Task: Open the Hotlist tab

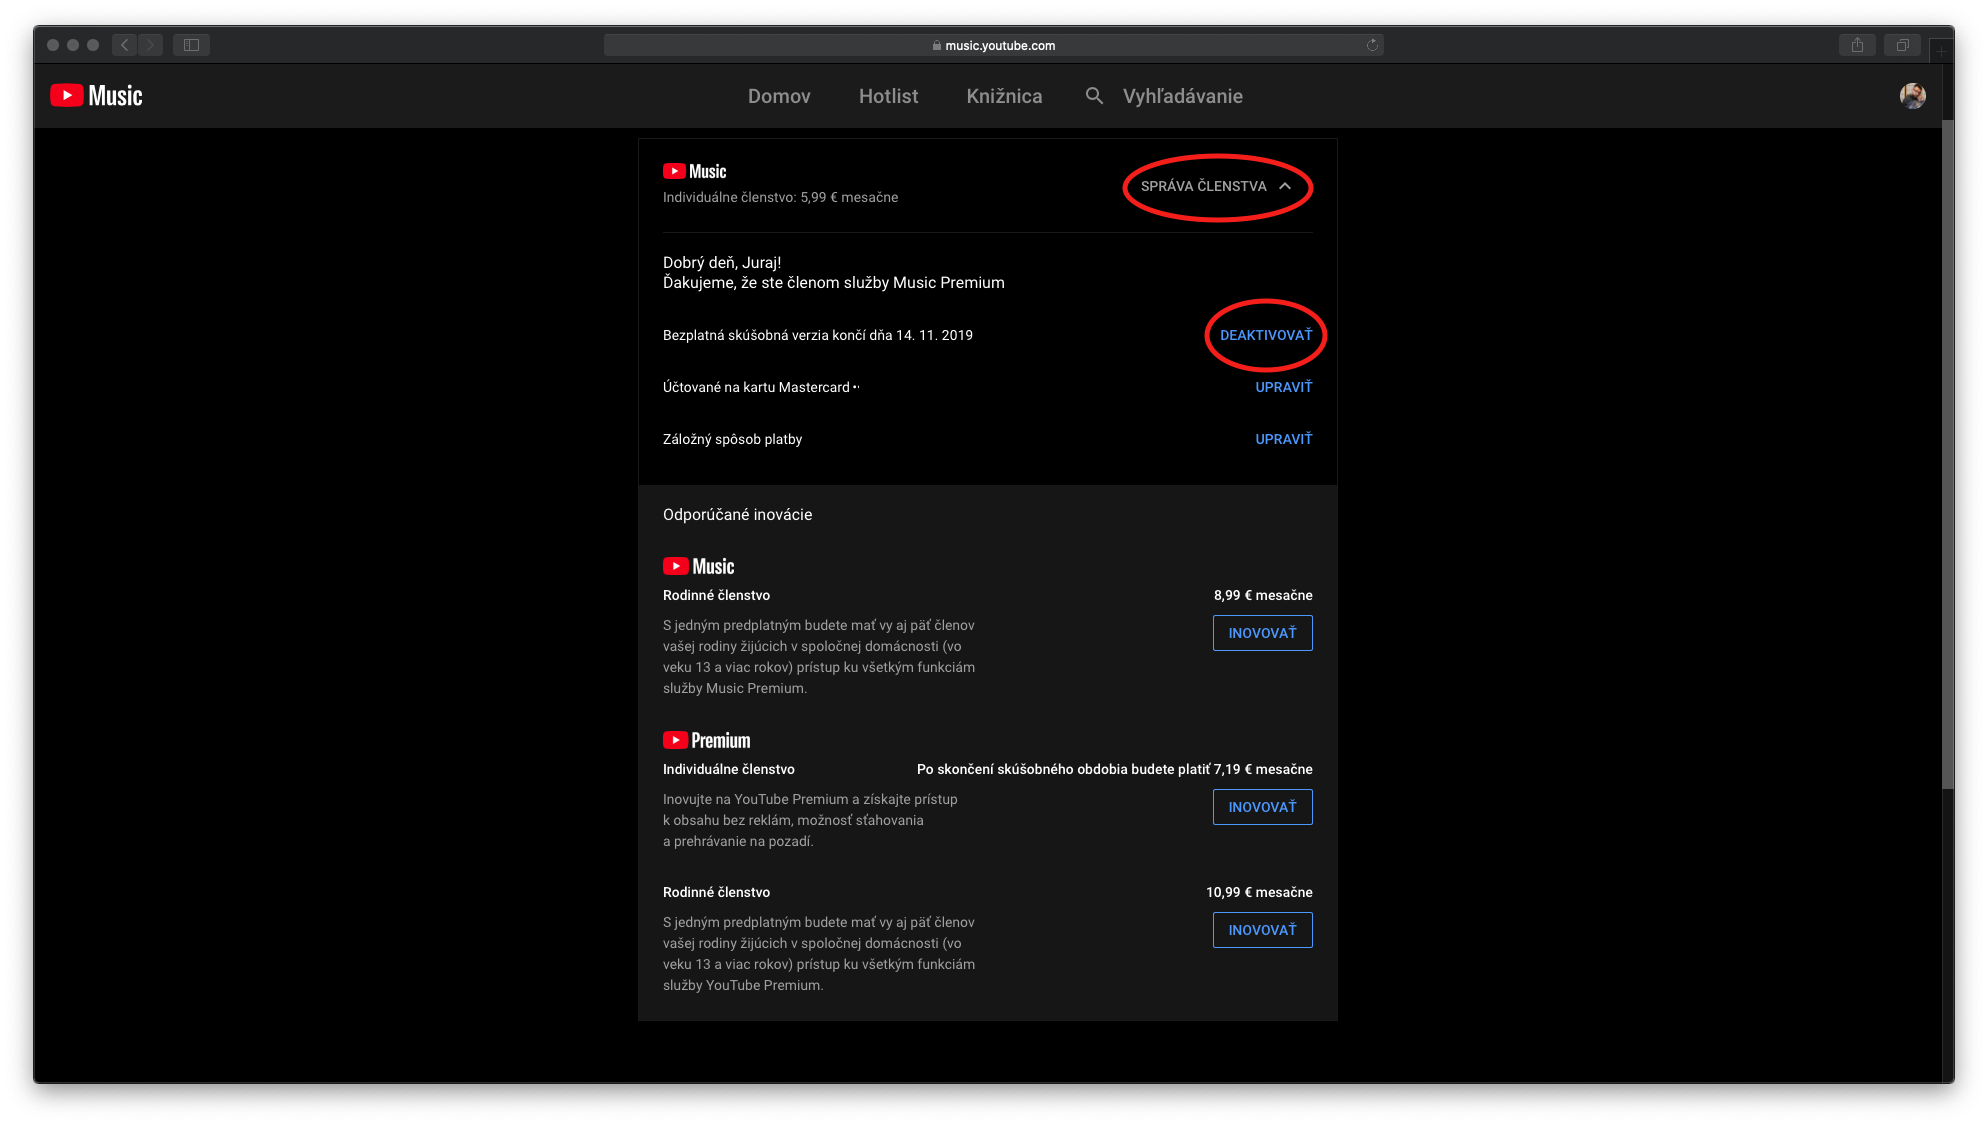Action: tap(888, 97)
